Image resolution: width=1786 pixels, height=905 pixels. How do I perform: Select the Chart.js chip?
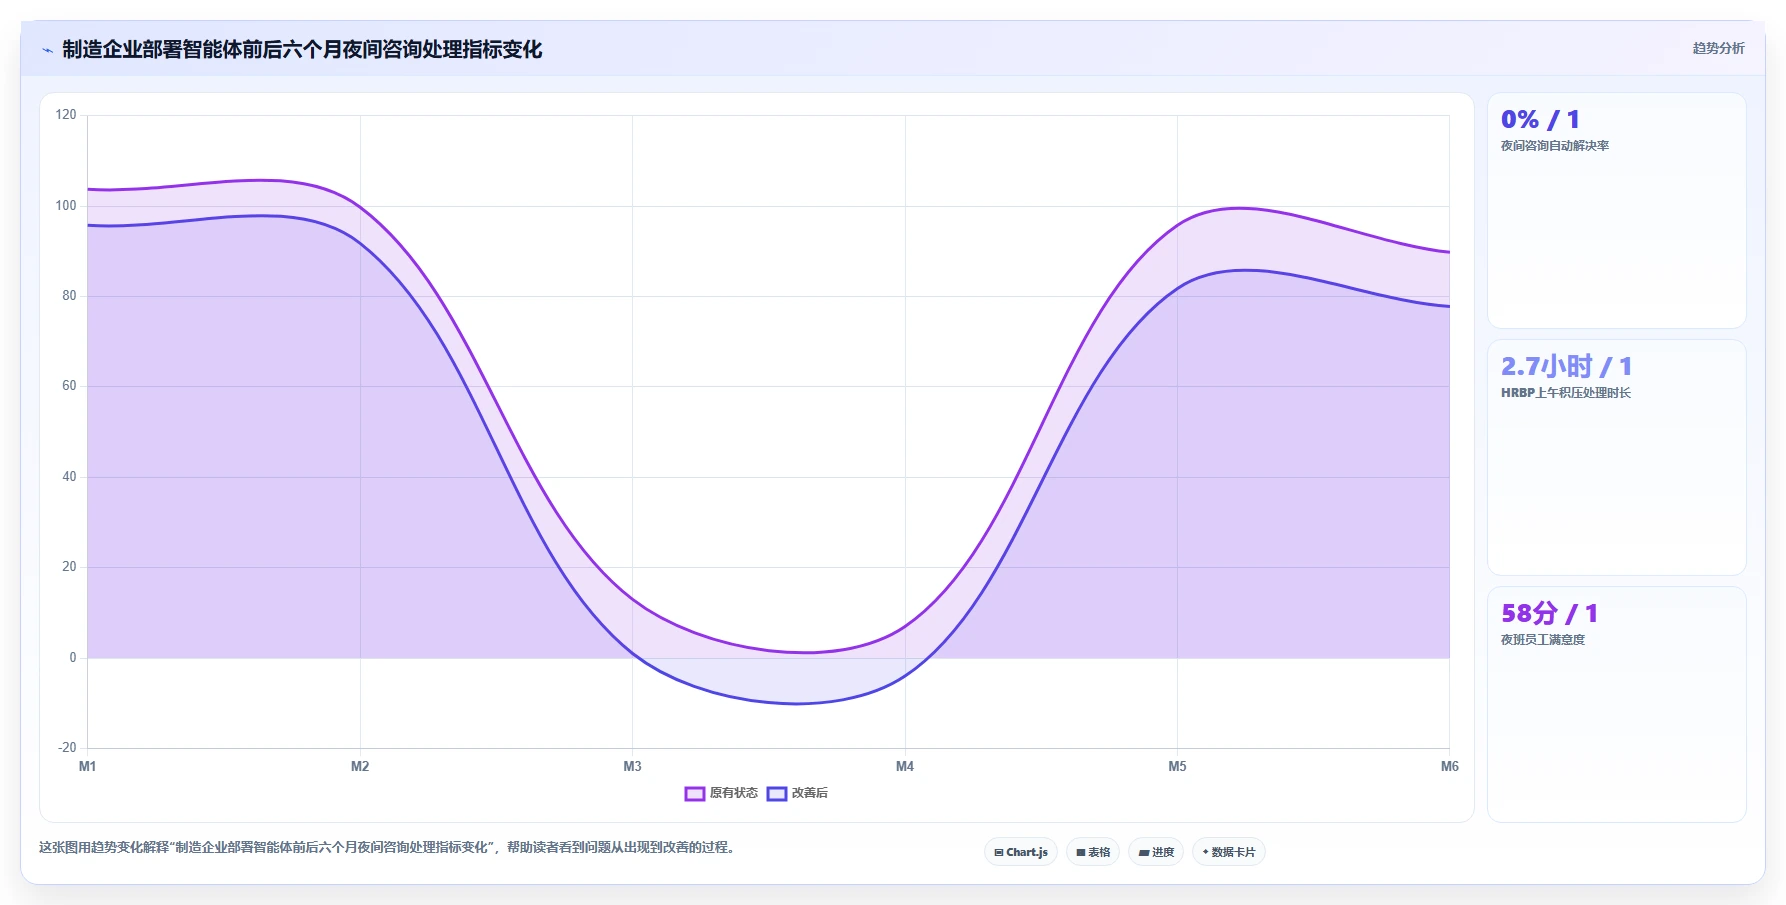(1021, 853)
